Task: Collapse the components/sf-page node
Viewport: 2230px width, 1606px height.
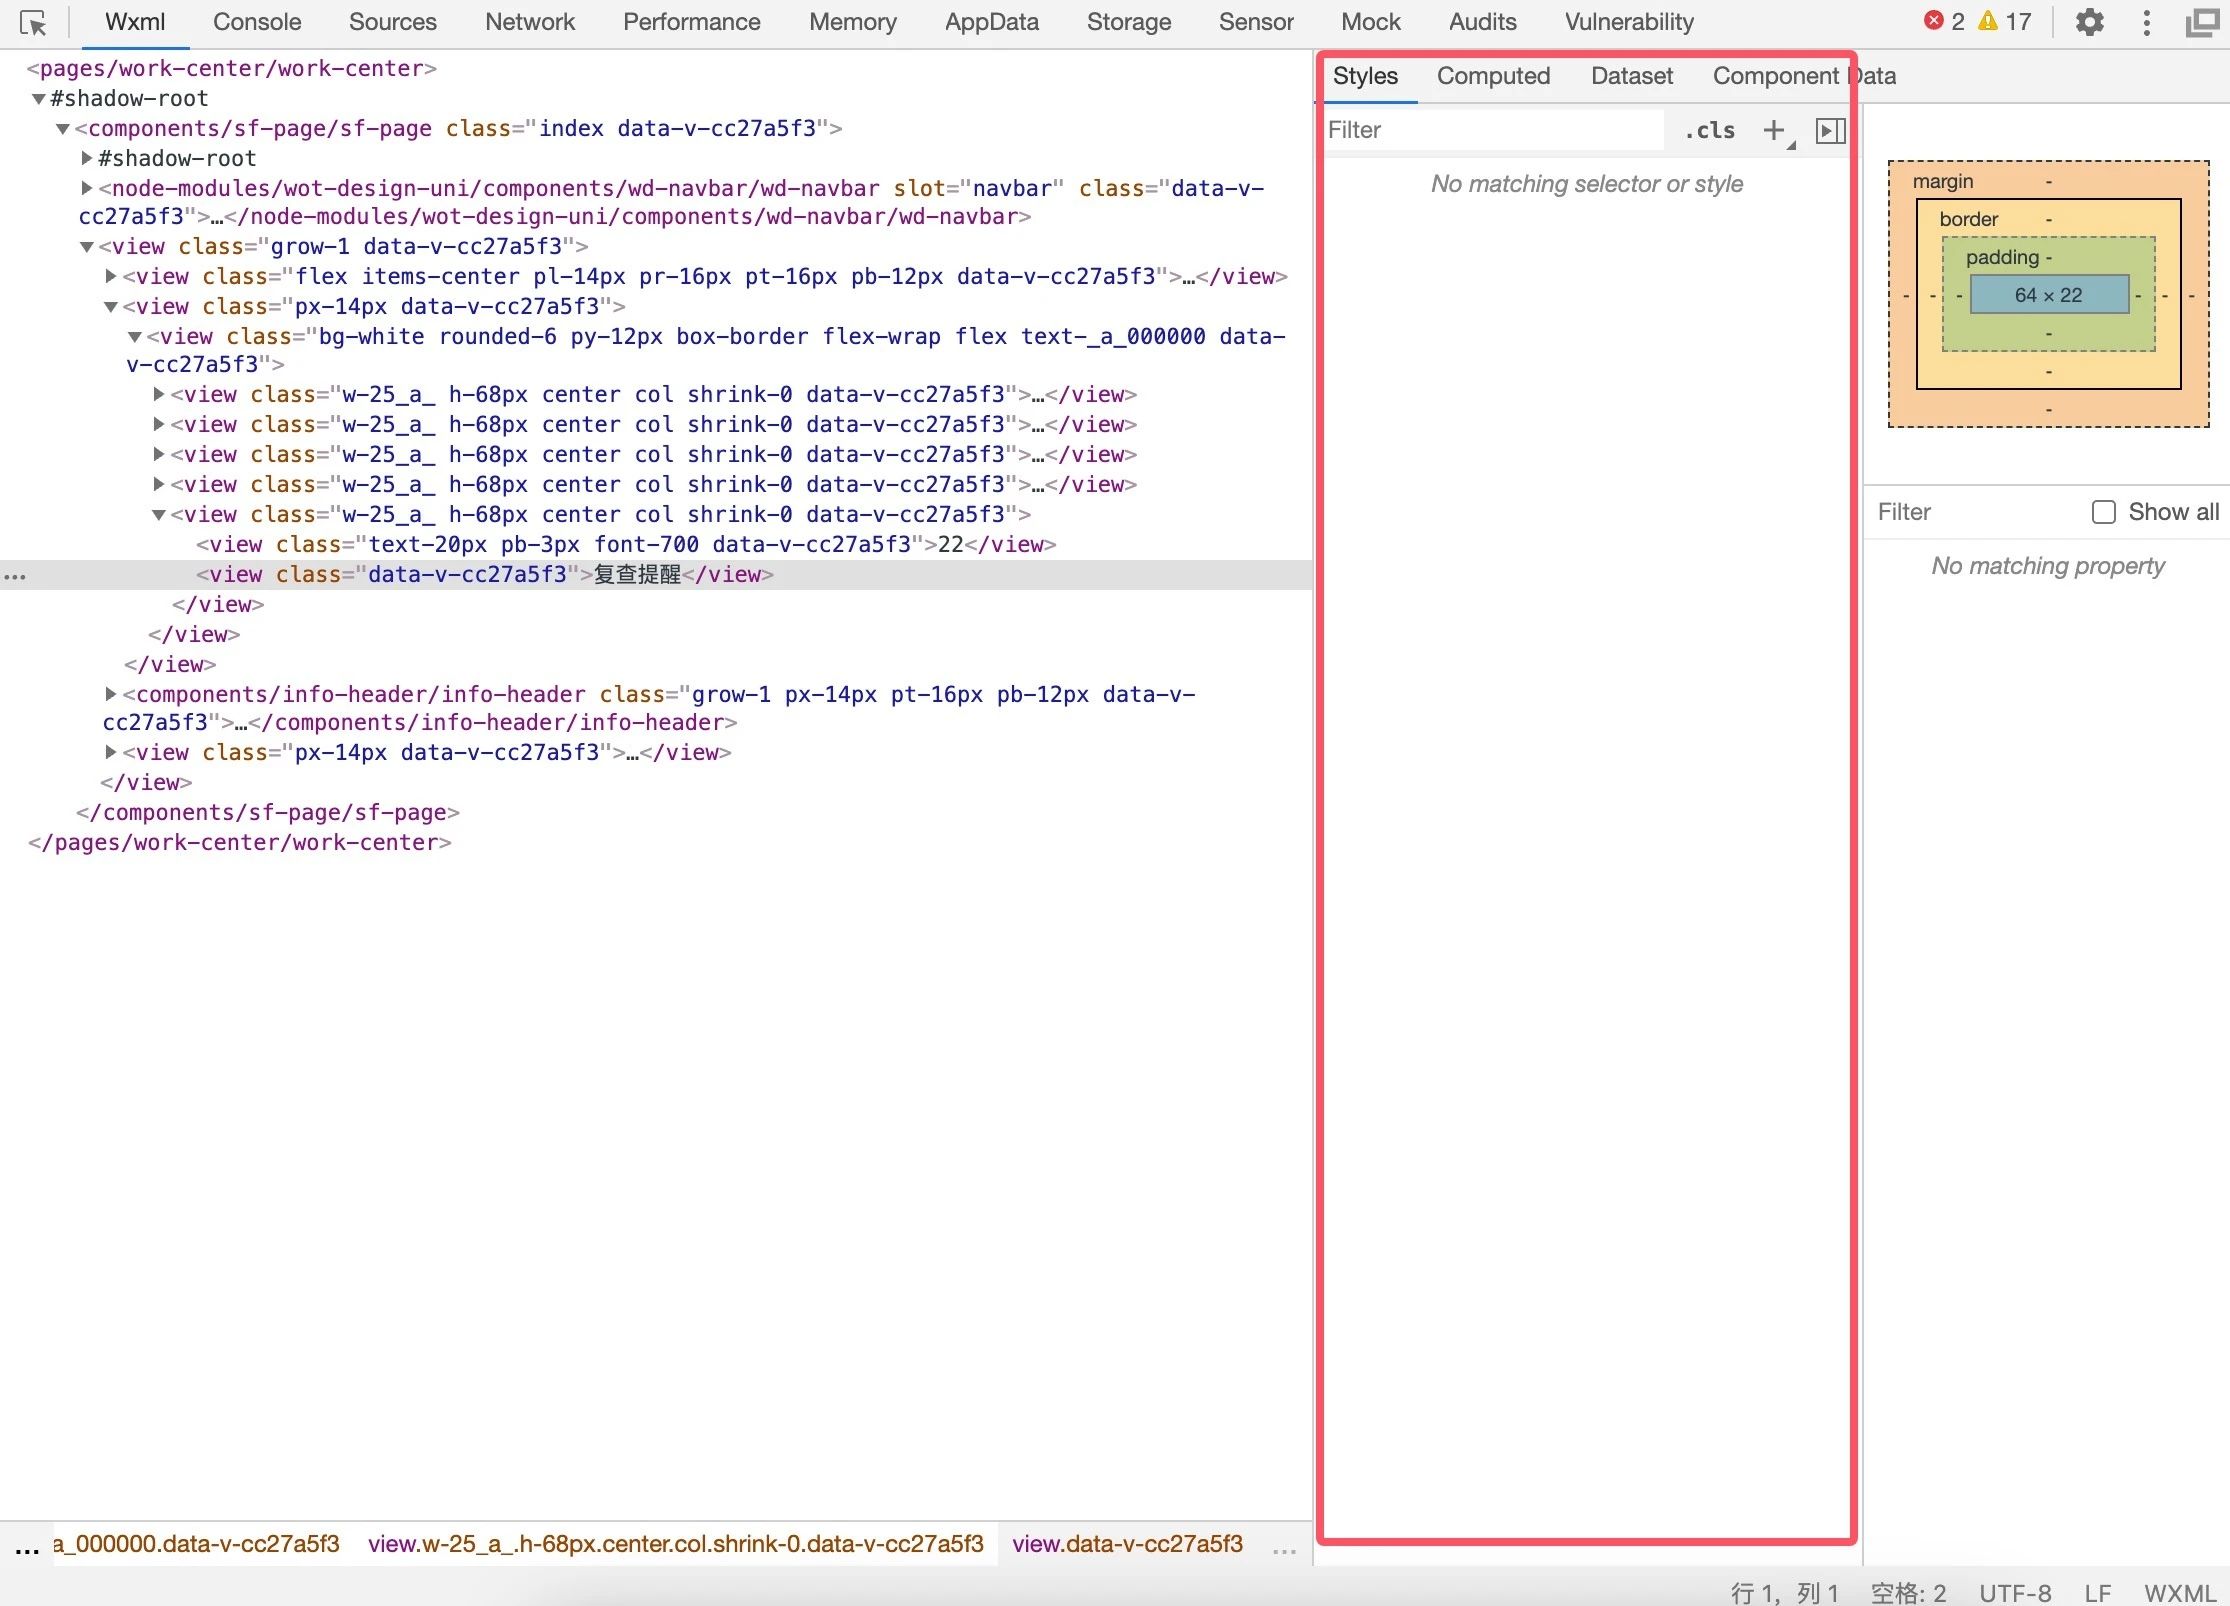Action: point(63,129)
